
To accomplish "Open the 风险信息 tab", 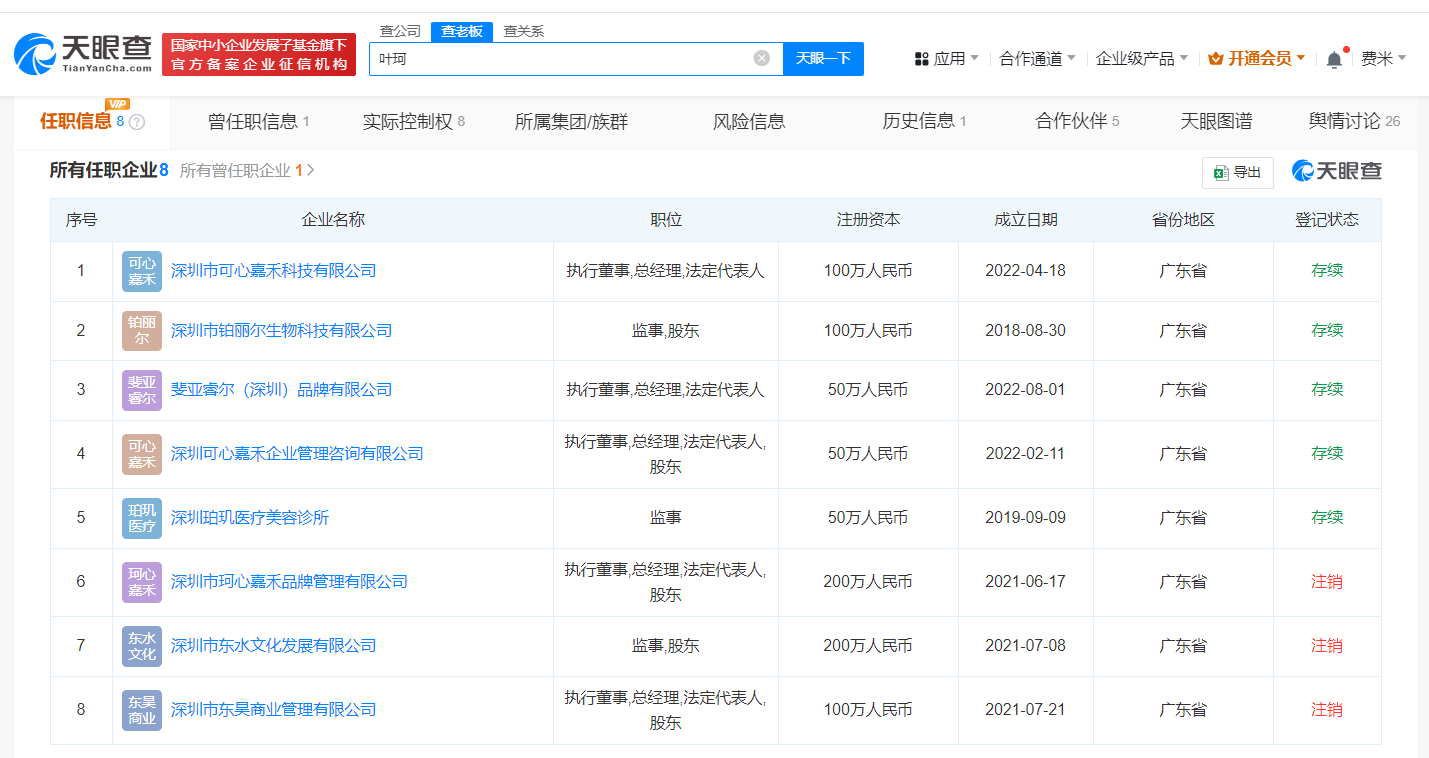I will coord(749,120).
